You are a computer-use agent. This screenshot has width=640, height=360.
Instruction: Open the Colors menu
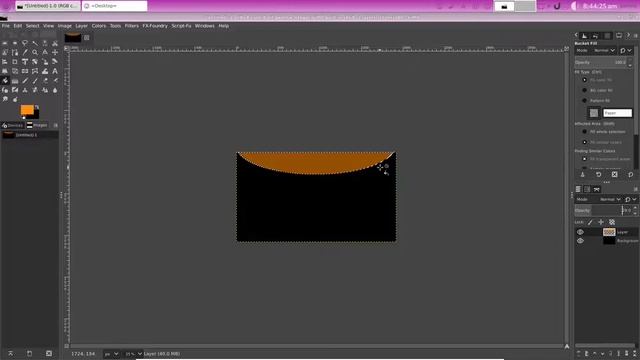coord(99,26)
